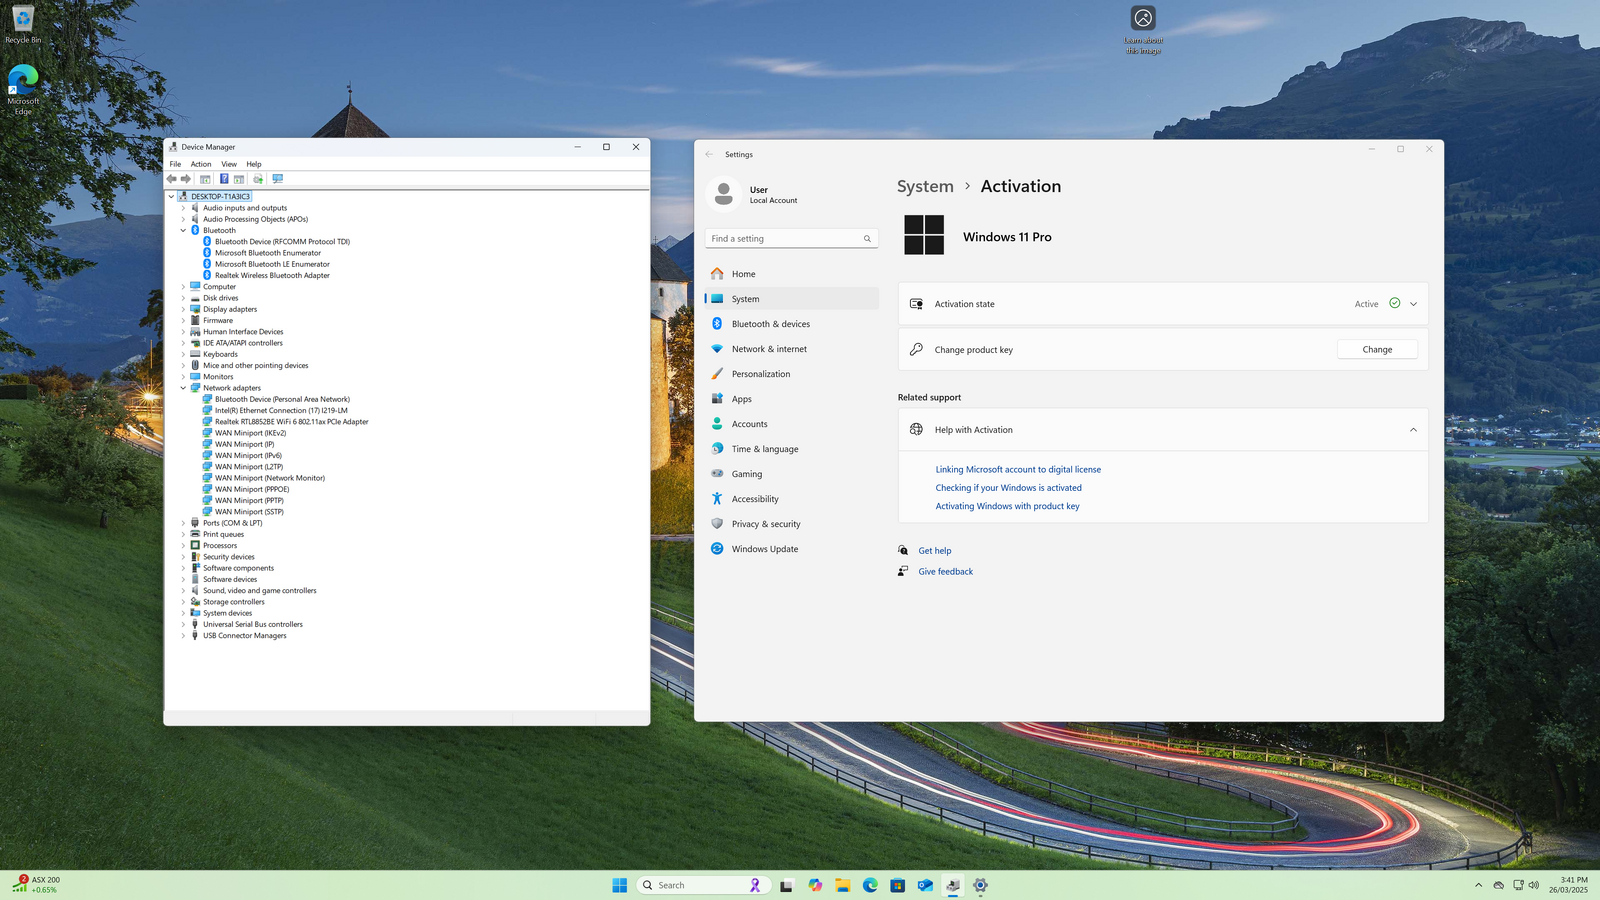Open Apps in Settings sidebar
Image resolution: width=1600 pixels, height=900 pixels.
click(x=792, y=399)
